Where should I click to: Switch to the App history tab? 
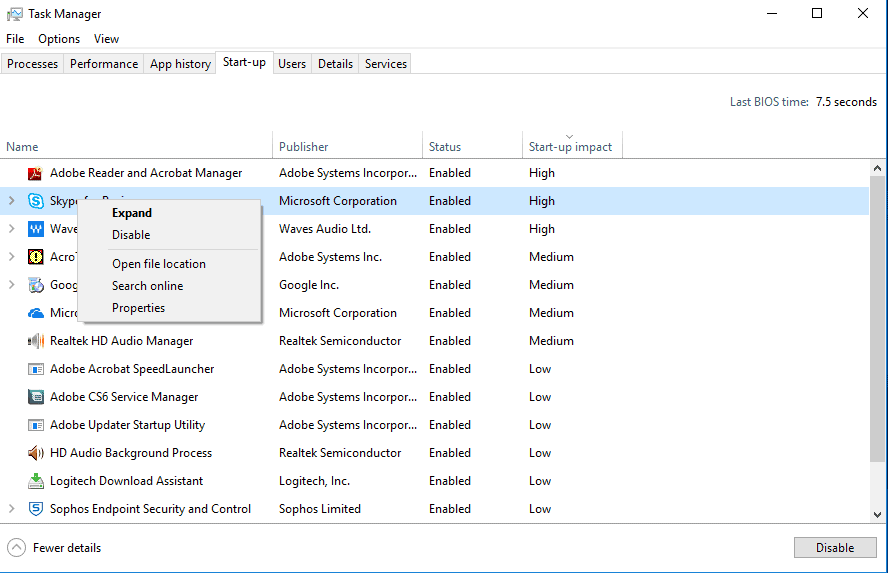180,64
